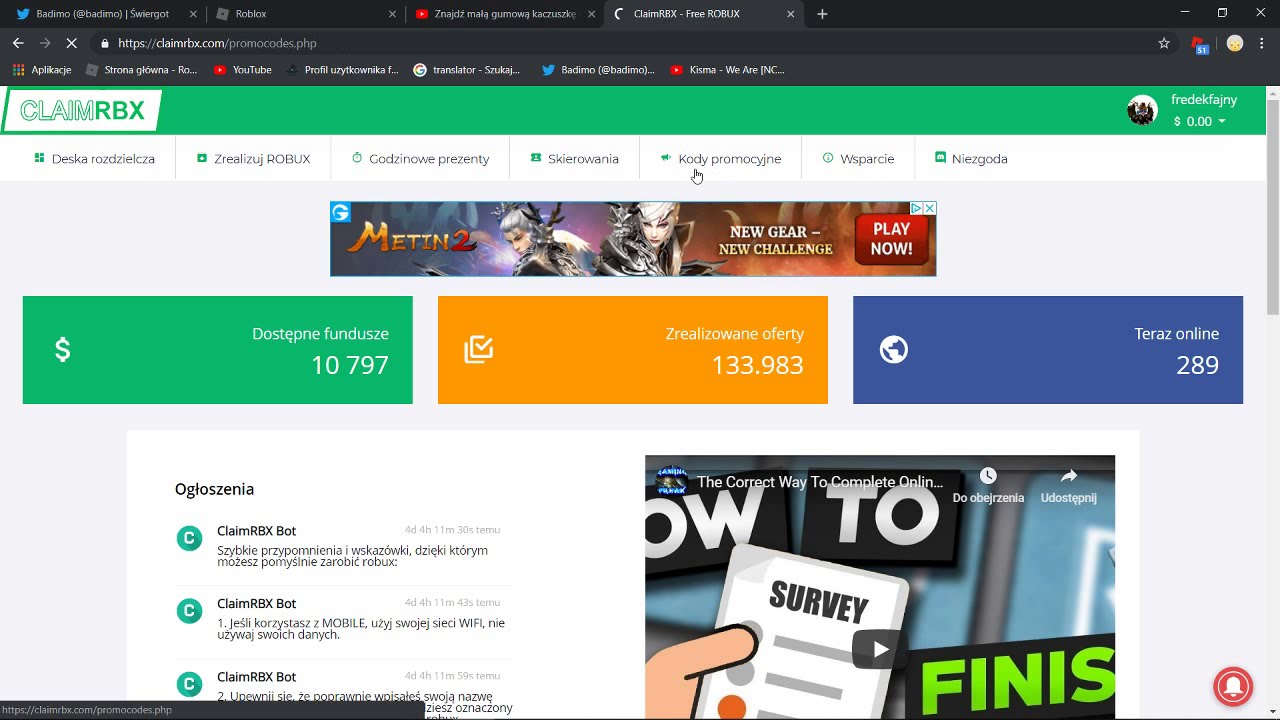Image resolution: width=1280 pixels, height=720 pixels.
Task: Open the Badimo Twitter bookmark
Action: pyautogui.click(x=598, y=70)
